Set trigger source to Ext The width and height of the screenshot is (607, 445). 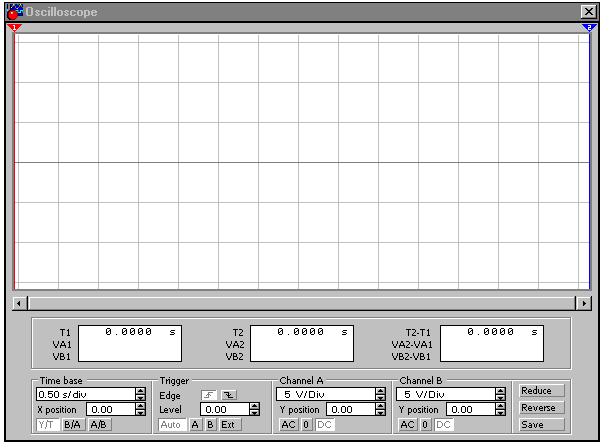[230, 424]
